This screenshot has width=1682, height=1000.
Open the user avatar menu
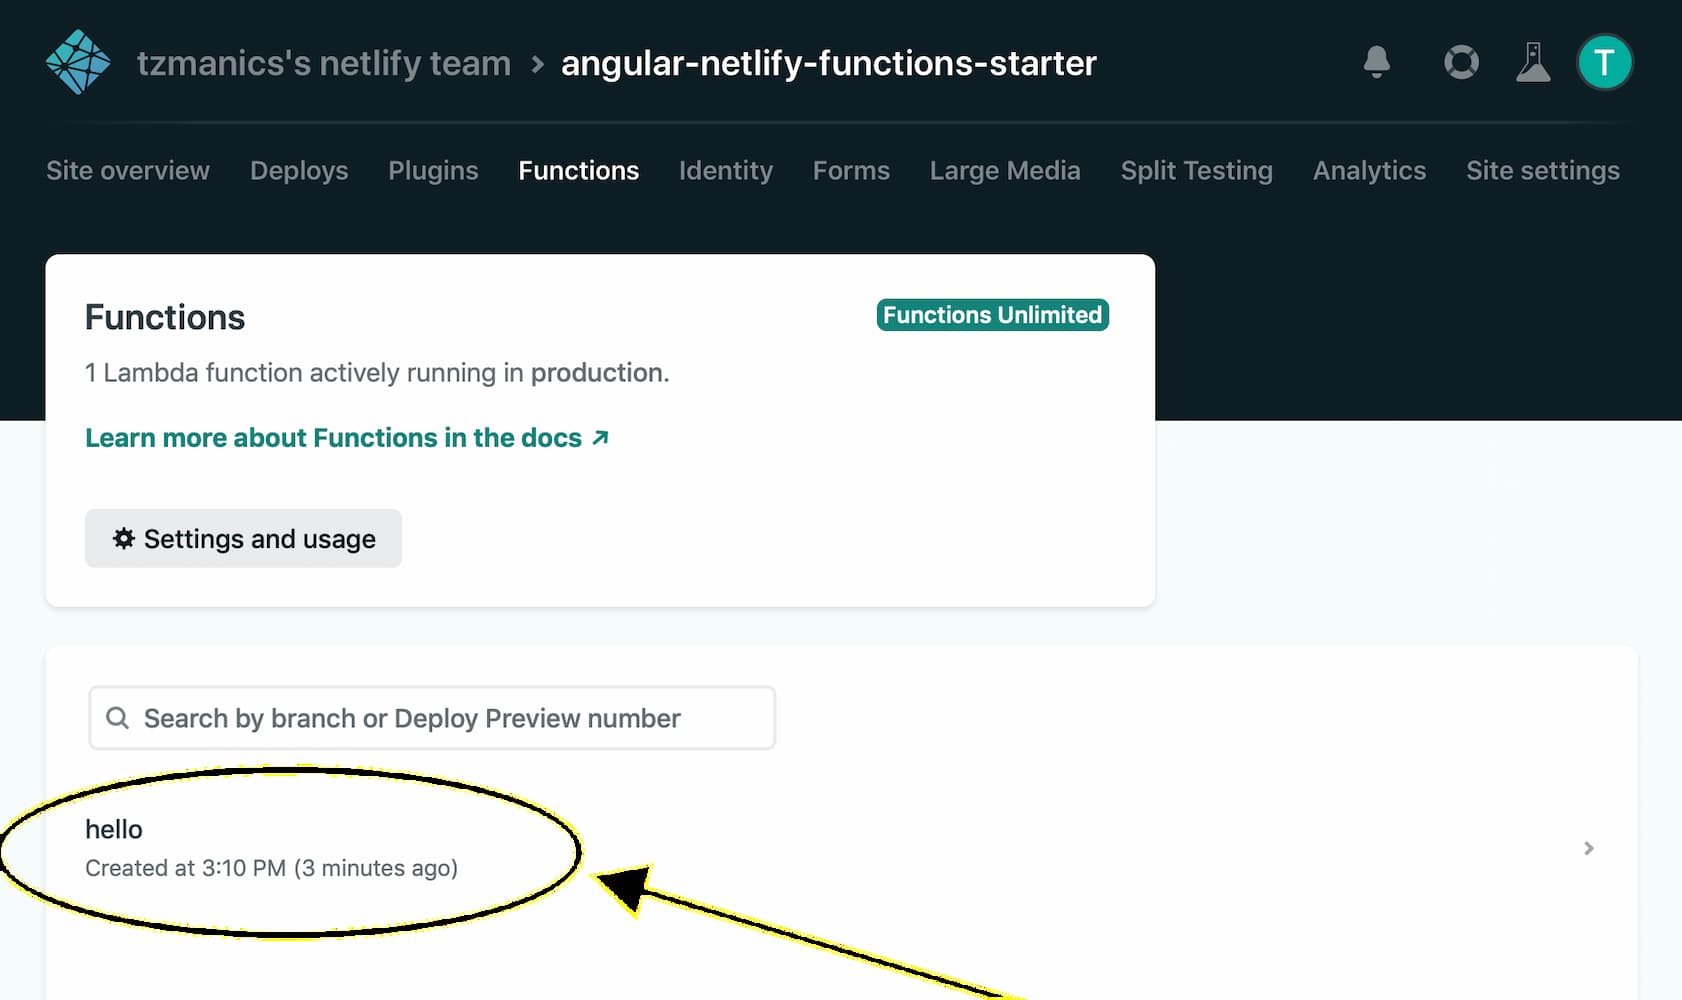click(x=1604, y=62)
